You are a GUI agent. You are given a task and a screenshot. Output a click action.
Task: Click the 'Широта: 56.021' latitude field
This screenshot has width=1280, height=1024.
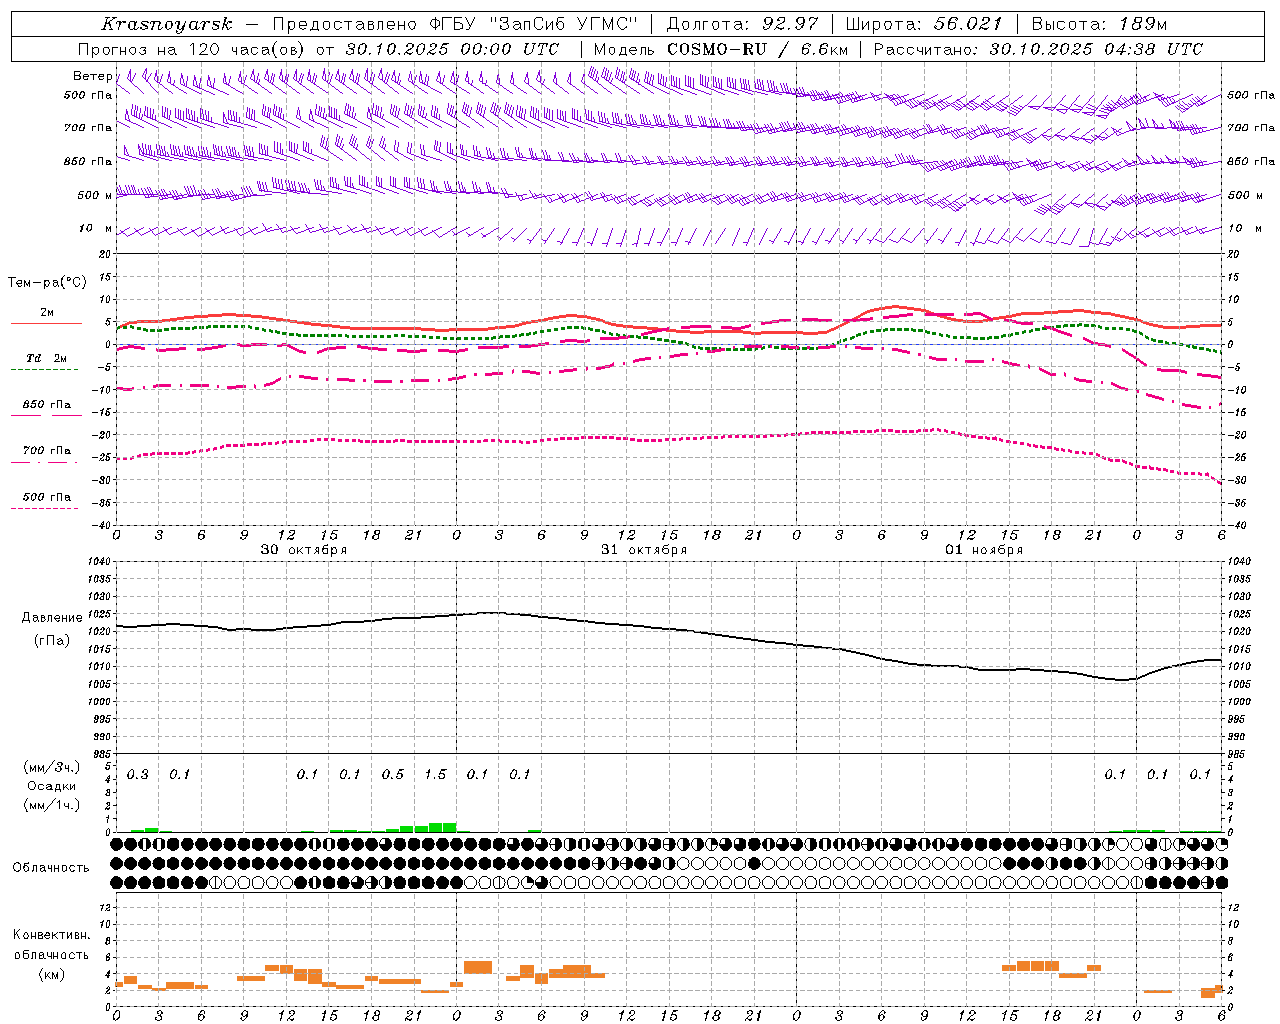coord(923,24)
